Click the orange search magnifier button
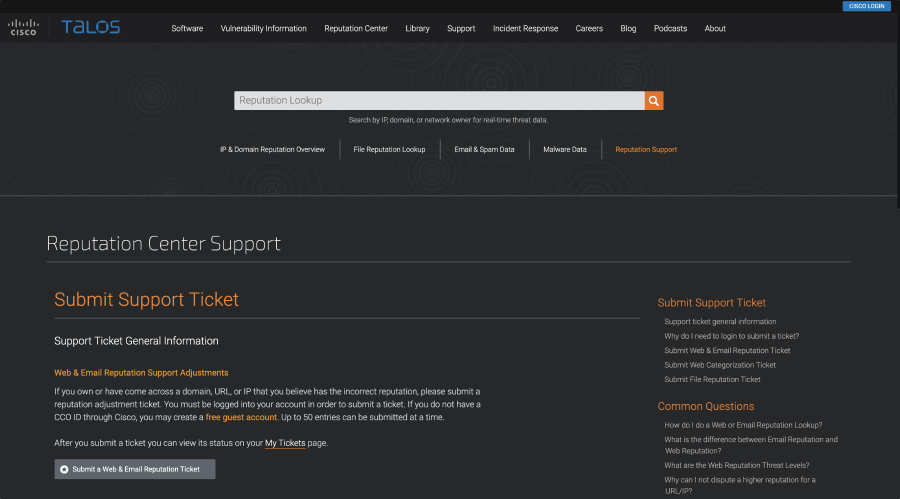Viewport: 900px width, 499px height. tap(654, 100)
